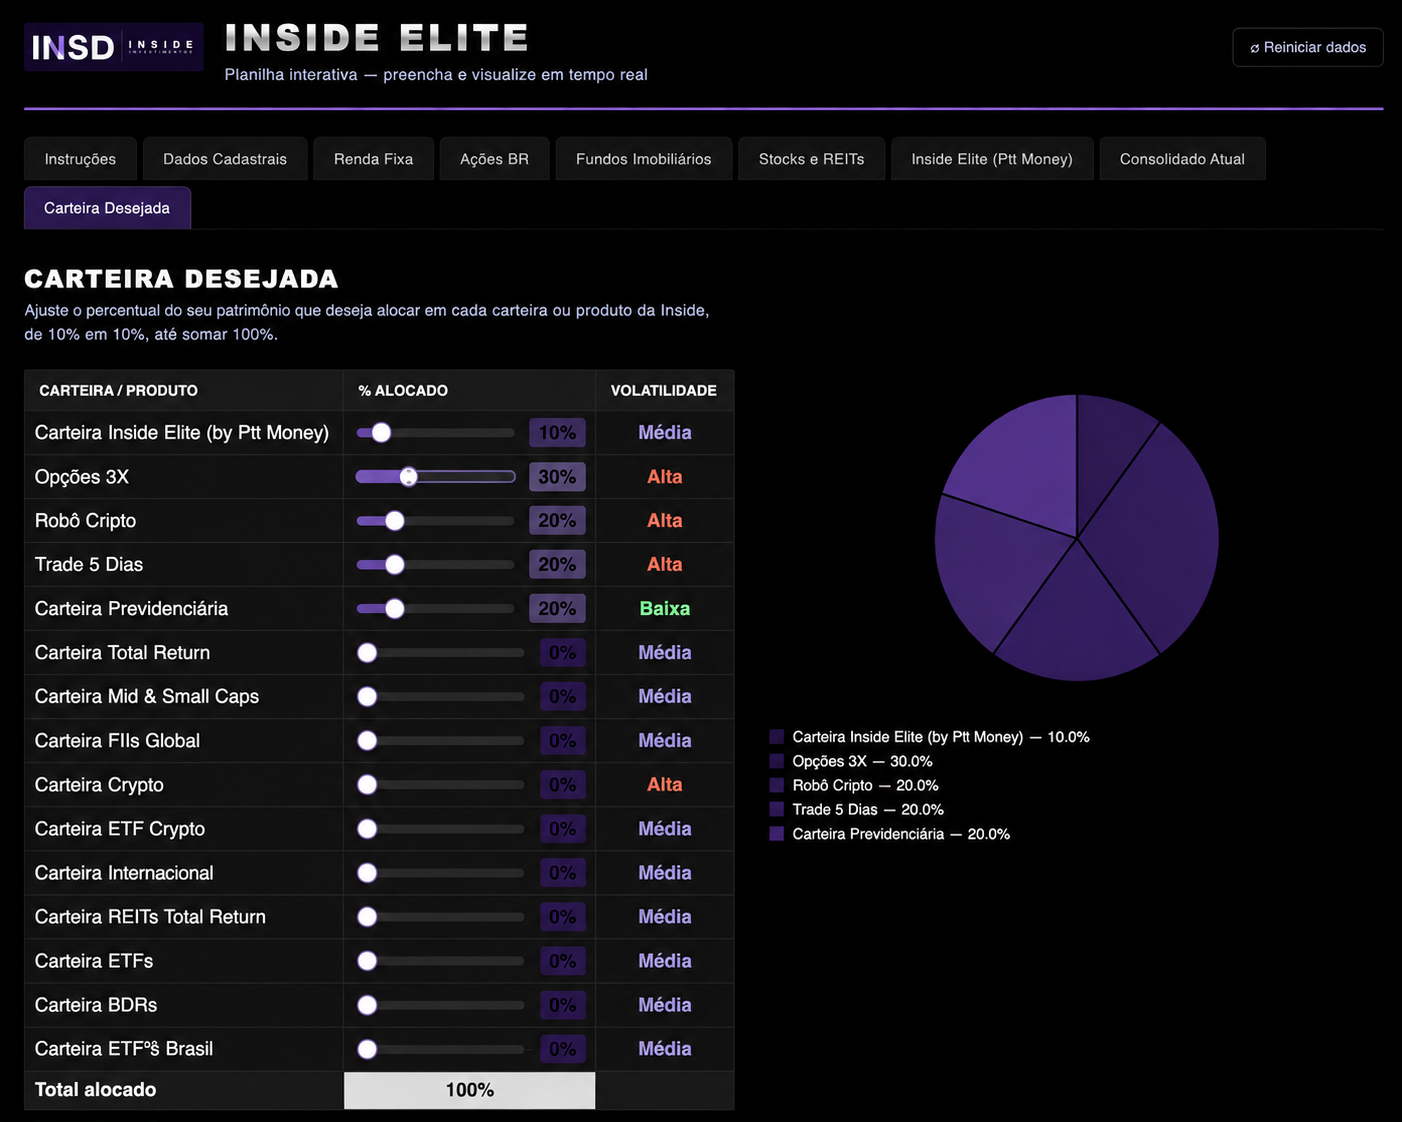Click the 20% value for Trade 5 Dias

point(557,565)
